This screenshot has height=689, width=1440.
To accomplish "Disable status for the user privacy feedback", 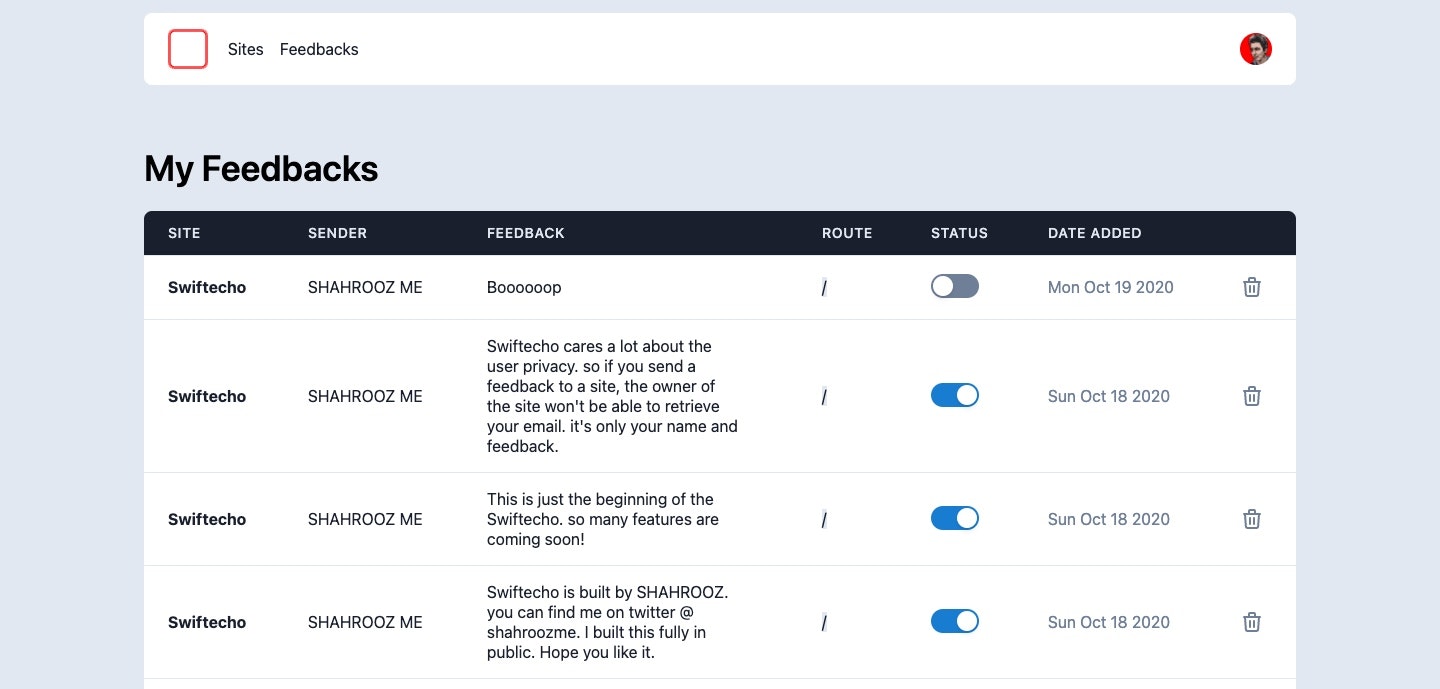I will (x=955, y=395).
